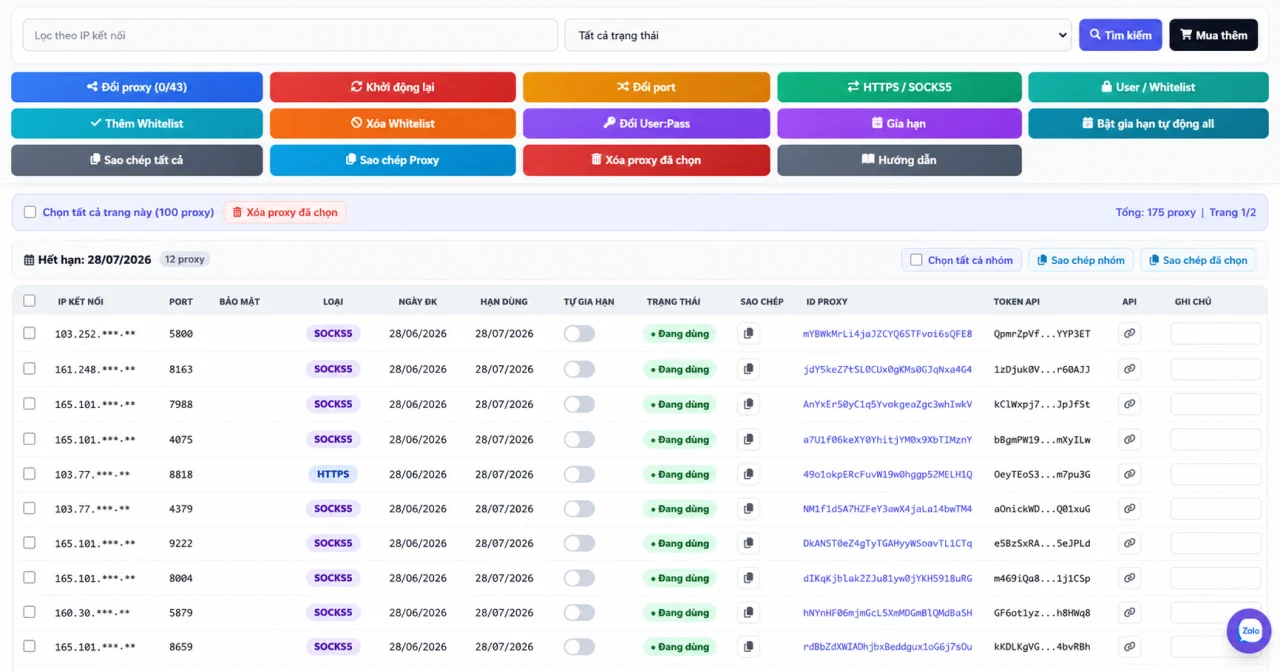Click large red 'Xóa proxy đã chọn' button
This screenshot has width=1280, height=672.
click(x=646, y=160)
